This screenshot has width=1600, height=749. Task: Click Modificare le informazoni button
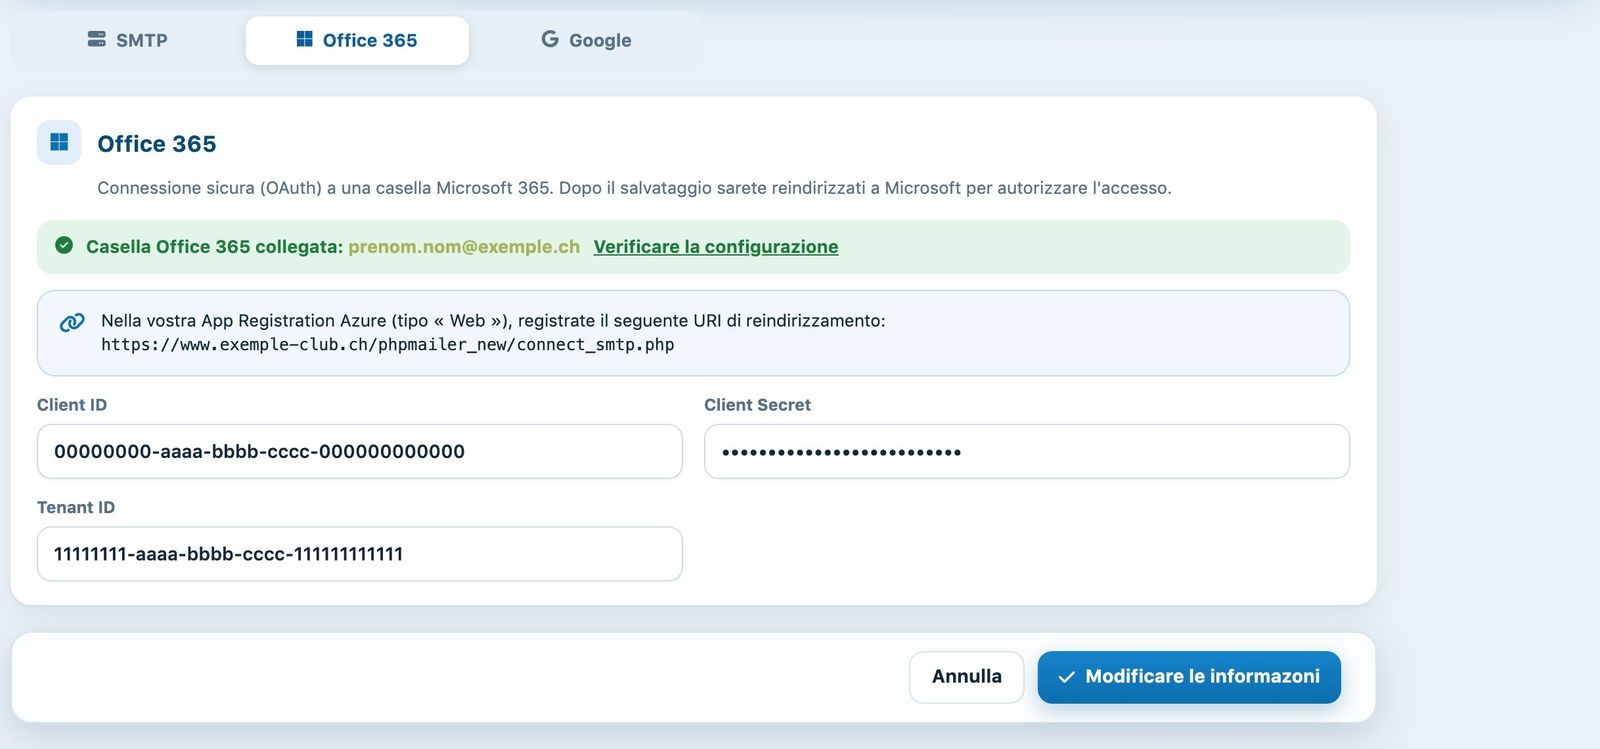1189,677
